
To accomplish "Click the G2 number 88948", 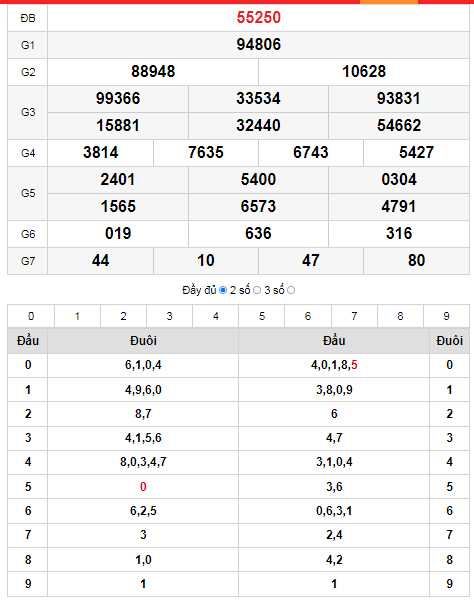I will coord(153,72).
